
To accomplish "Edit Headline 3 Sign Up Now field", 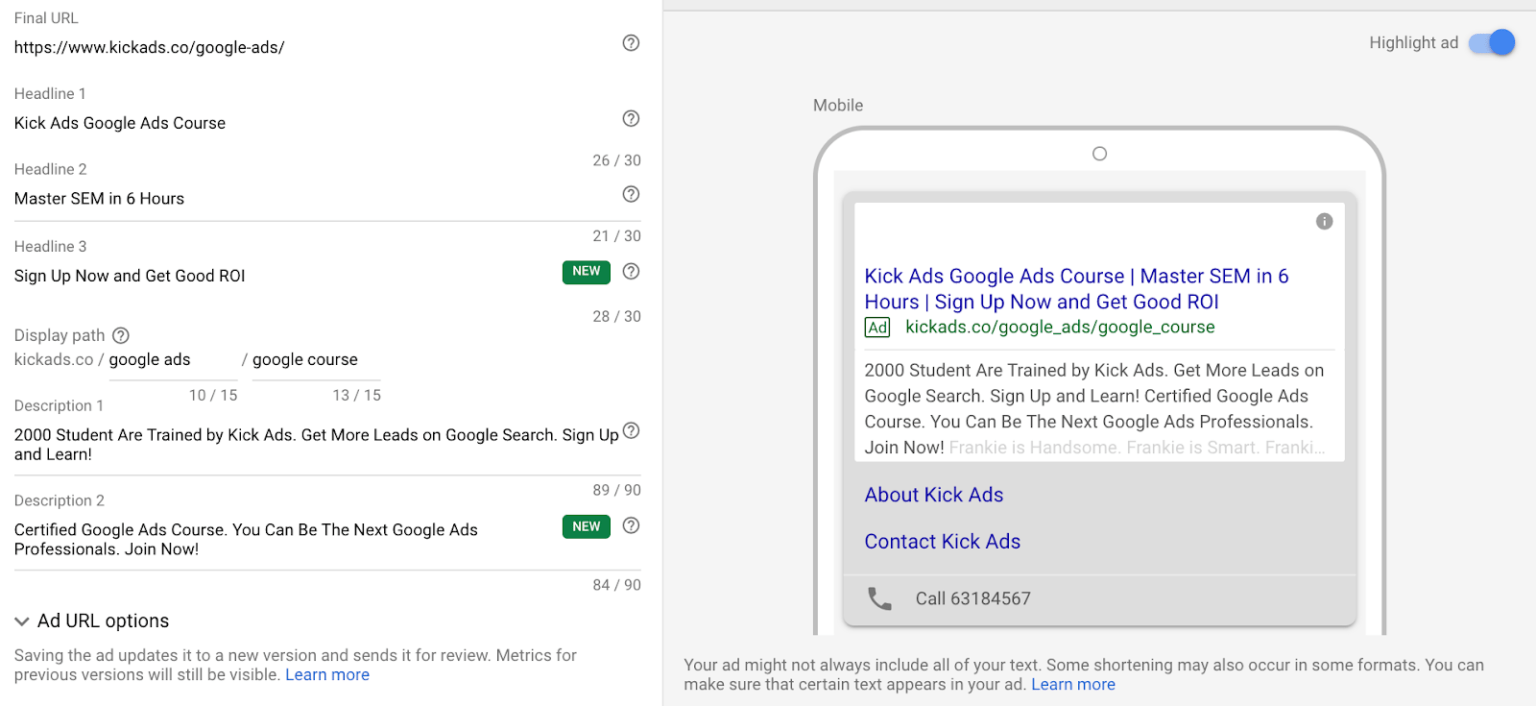I will [284, 276].
